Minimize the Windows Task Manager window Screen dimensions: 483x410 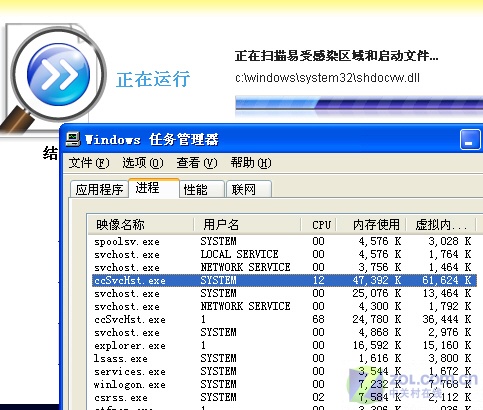click(x=470, y=140)
